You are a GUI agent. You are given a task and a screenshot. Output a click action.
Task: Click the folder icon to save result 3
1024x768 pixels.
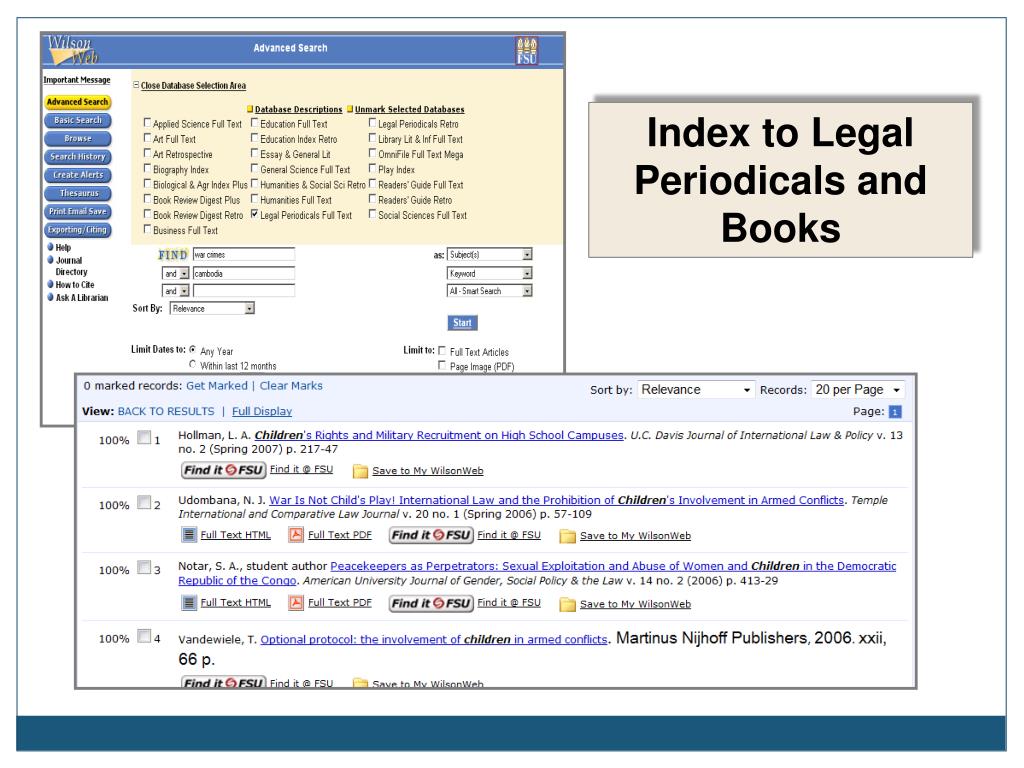click(568, 604)
